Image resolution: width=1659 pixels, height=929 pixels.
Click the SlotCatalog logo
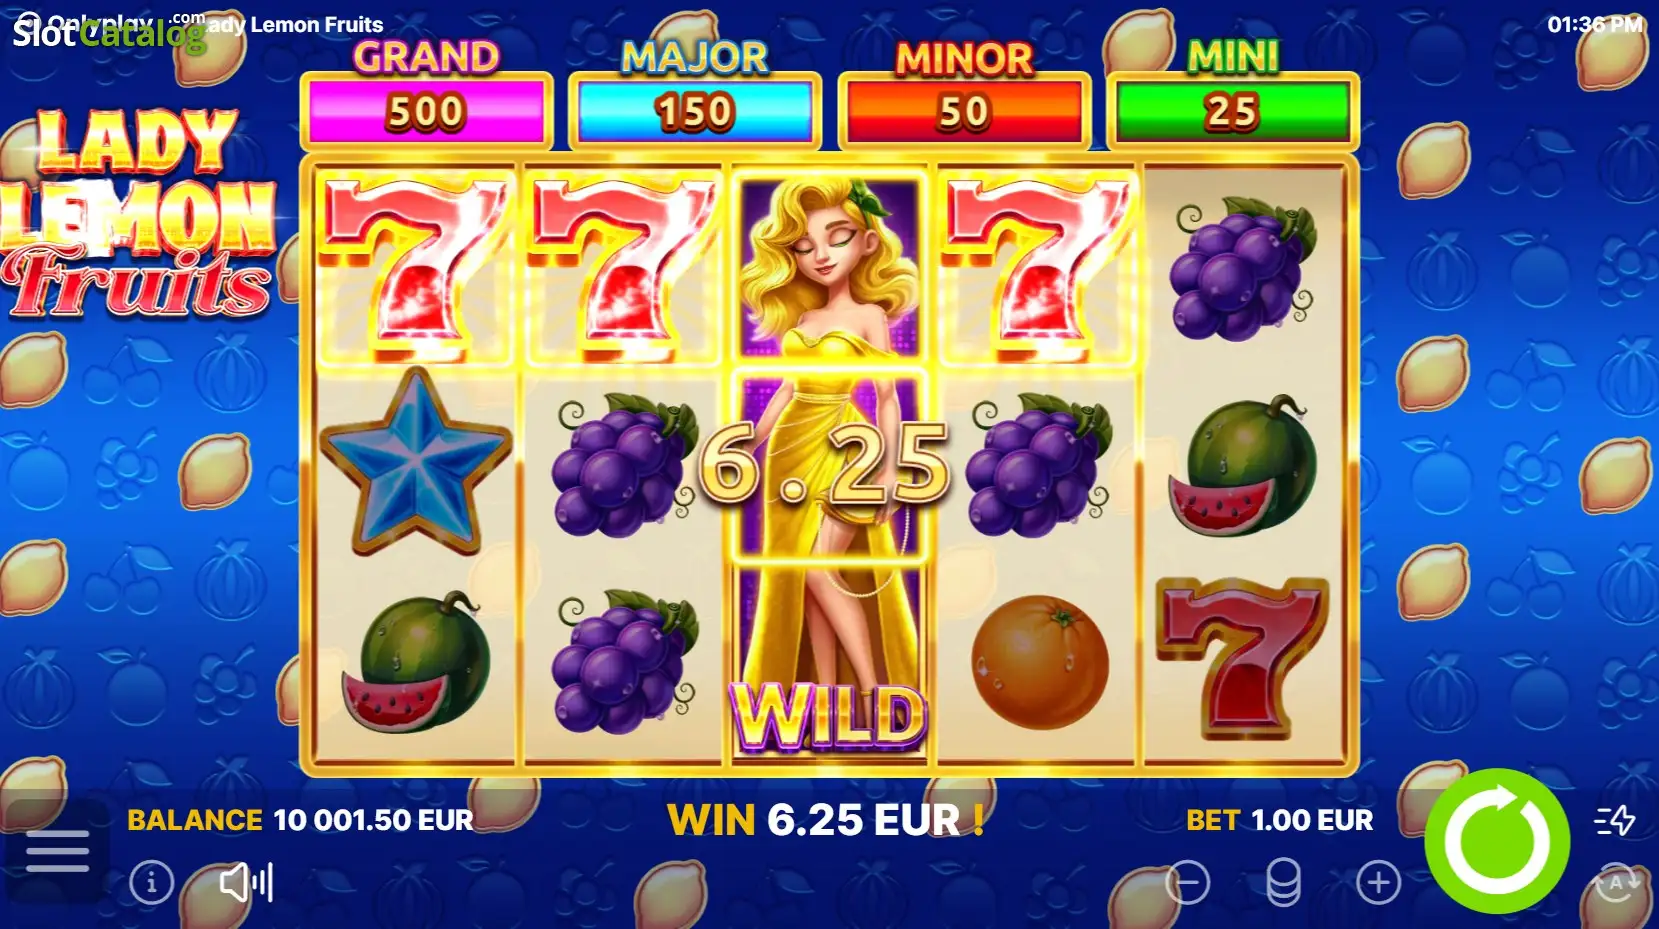click(x=108, y=33)
